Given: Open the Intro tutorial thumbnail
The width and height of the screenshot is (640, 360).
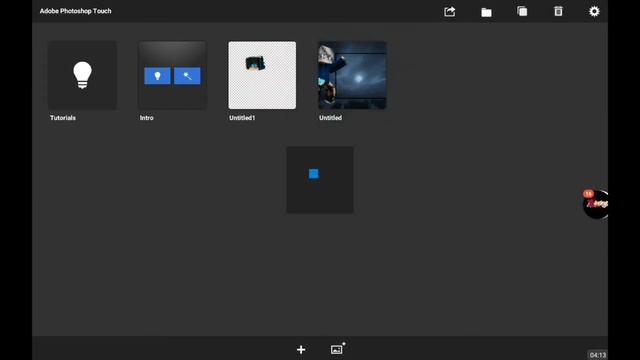Looking at the screenshot, I should tap(173, 75).
